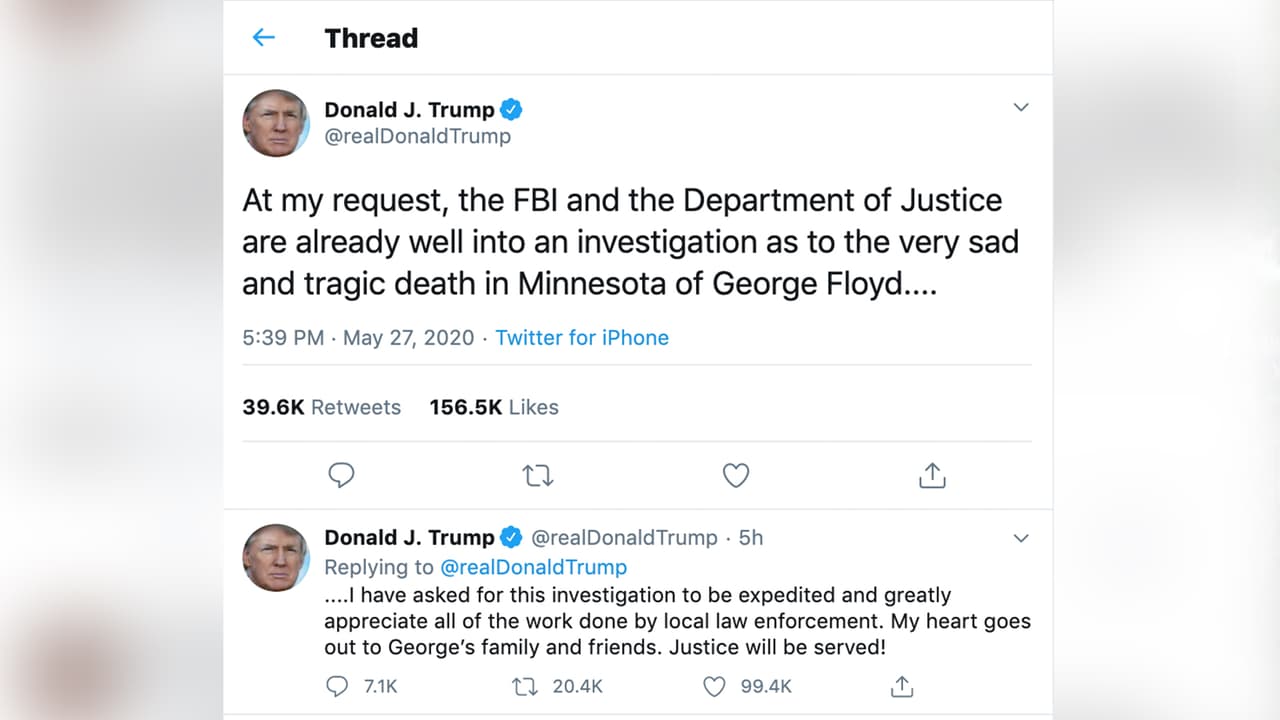Open the Retweets list

pos(321,407)
